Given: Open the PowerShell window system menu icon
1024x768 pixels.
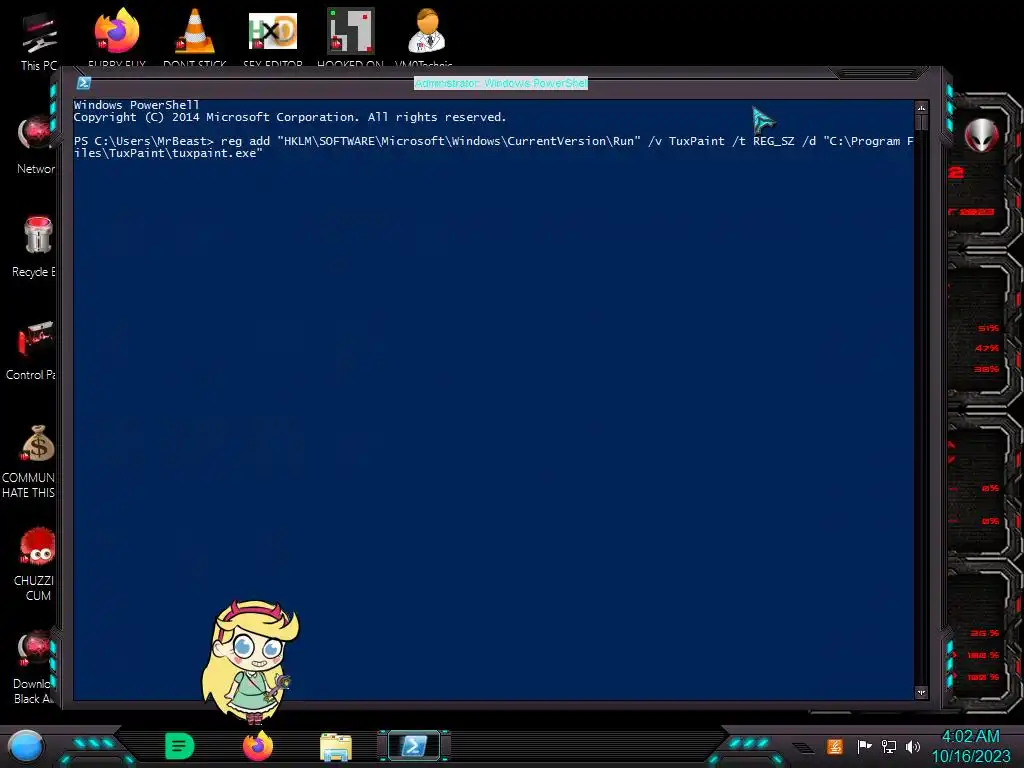Looking at the screenshot, I should click(x=84, y=83).
